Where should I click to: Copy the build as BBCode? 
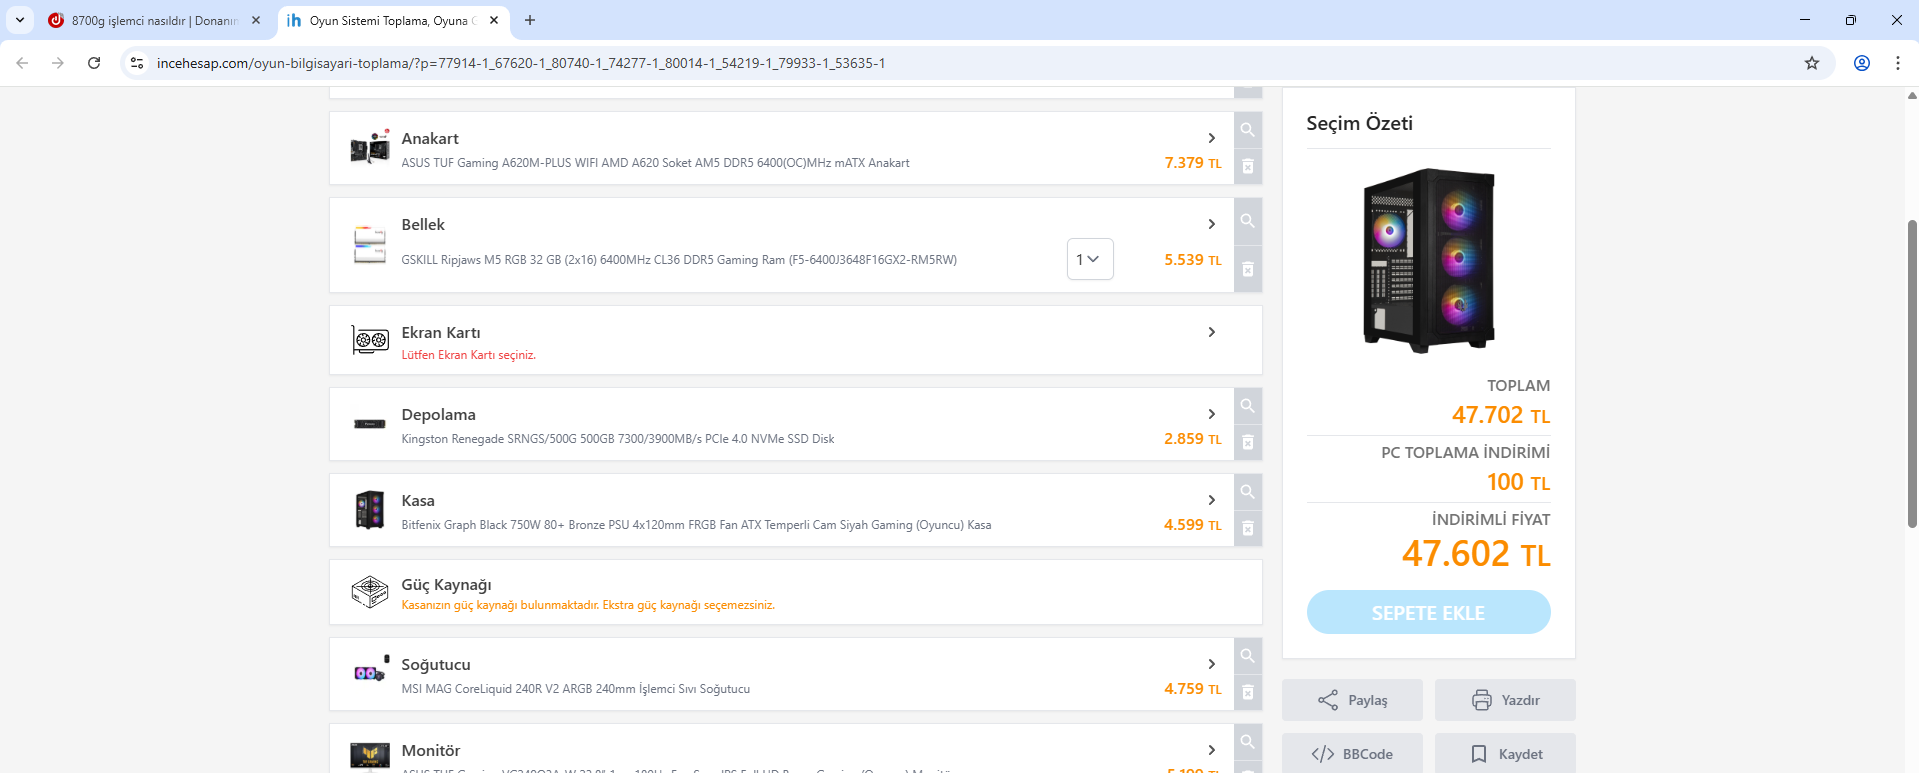1352,754
